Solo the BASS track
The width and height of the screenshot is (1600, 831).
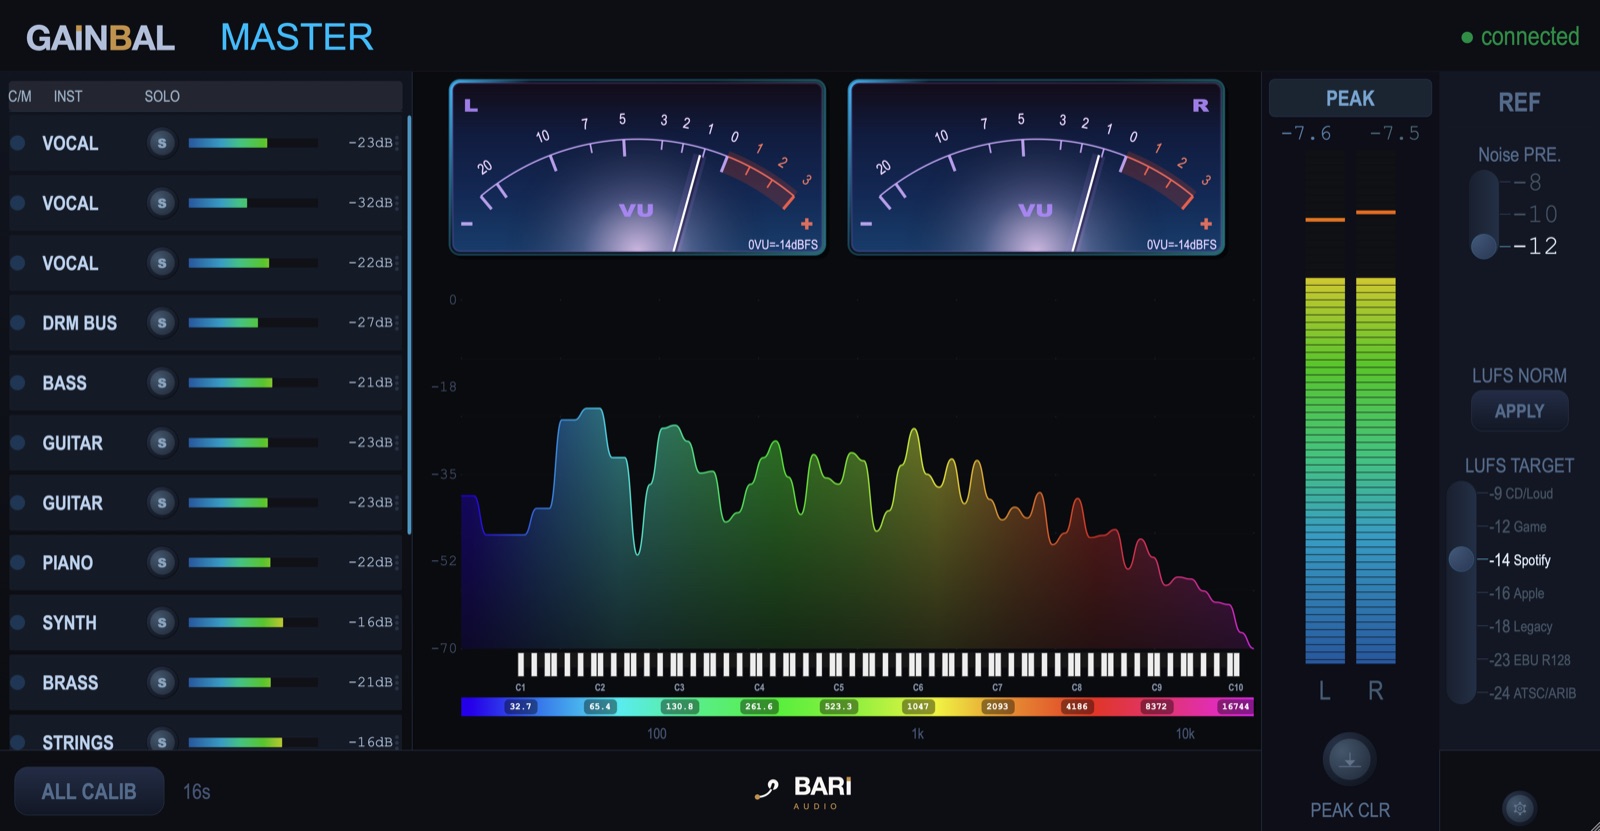[x=162, y=382]
